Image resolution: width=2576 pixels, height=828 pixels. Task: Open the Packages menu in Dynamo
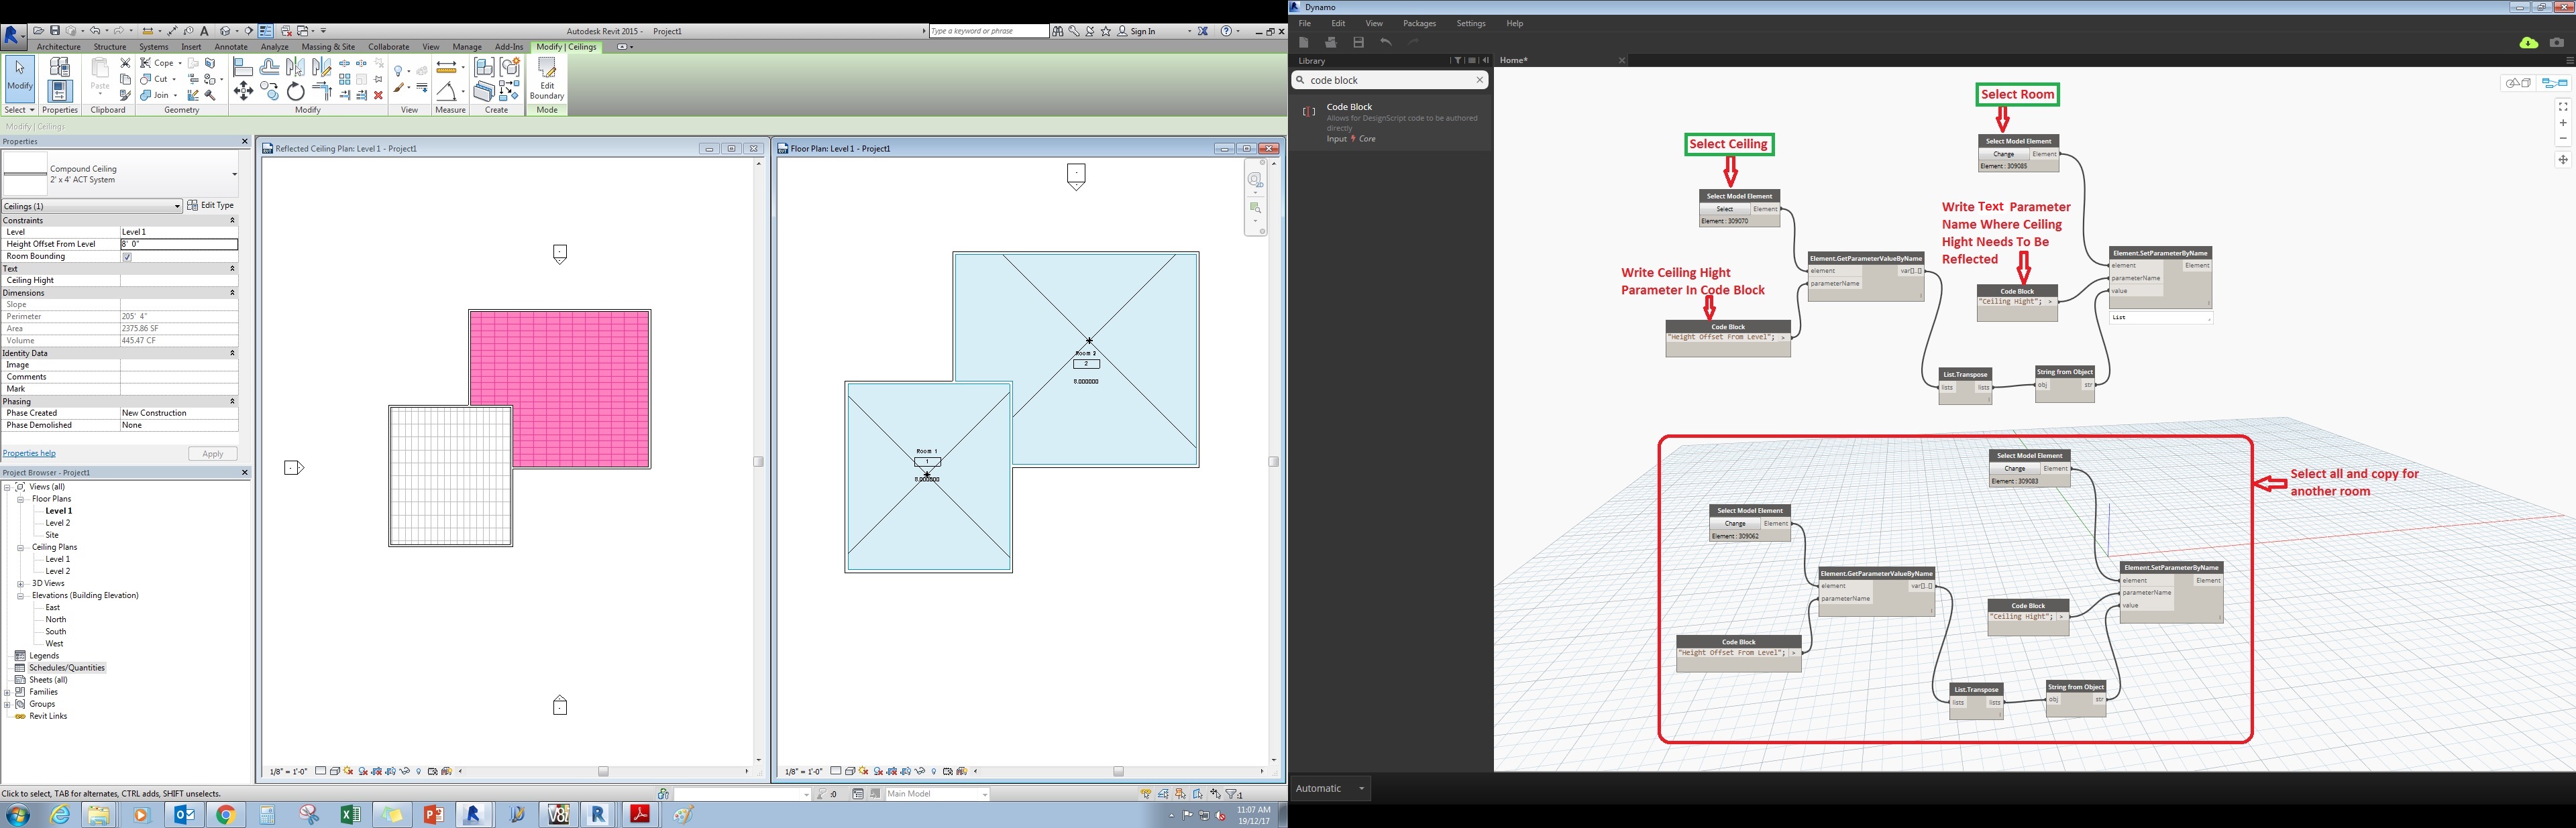[x=1419, y=23]
